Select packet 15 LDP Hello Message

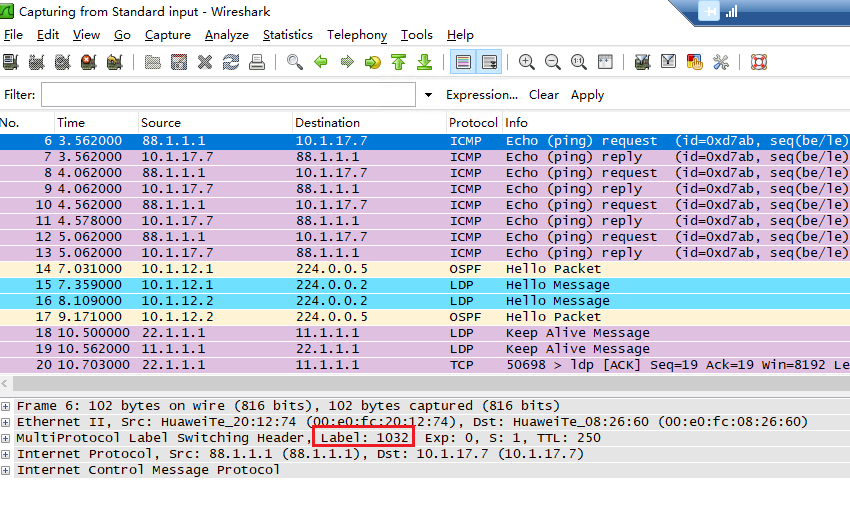click(425, 285)
